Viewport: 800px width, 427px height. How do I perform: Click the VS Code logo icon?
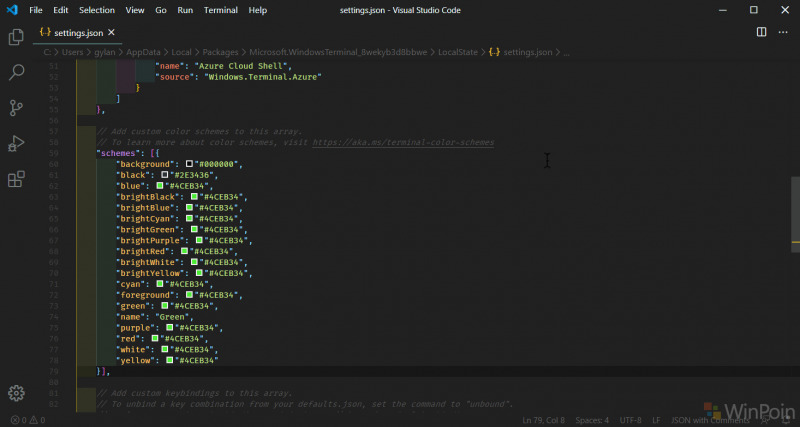click(x=12, y=10)
